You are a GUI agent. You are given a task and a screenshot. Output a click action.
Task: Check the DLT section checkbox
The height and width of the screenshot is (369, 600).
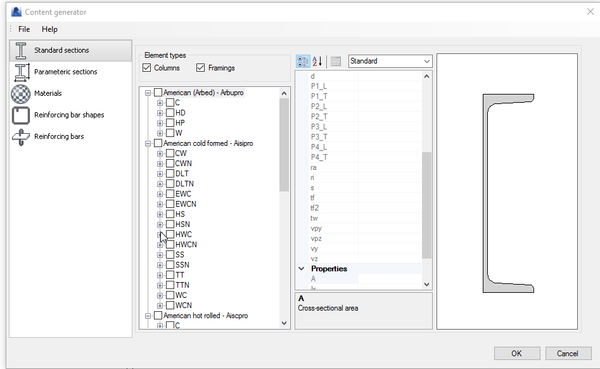click(170, 174)
